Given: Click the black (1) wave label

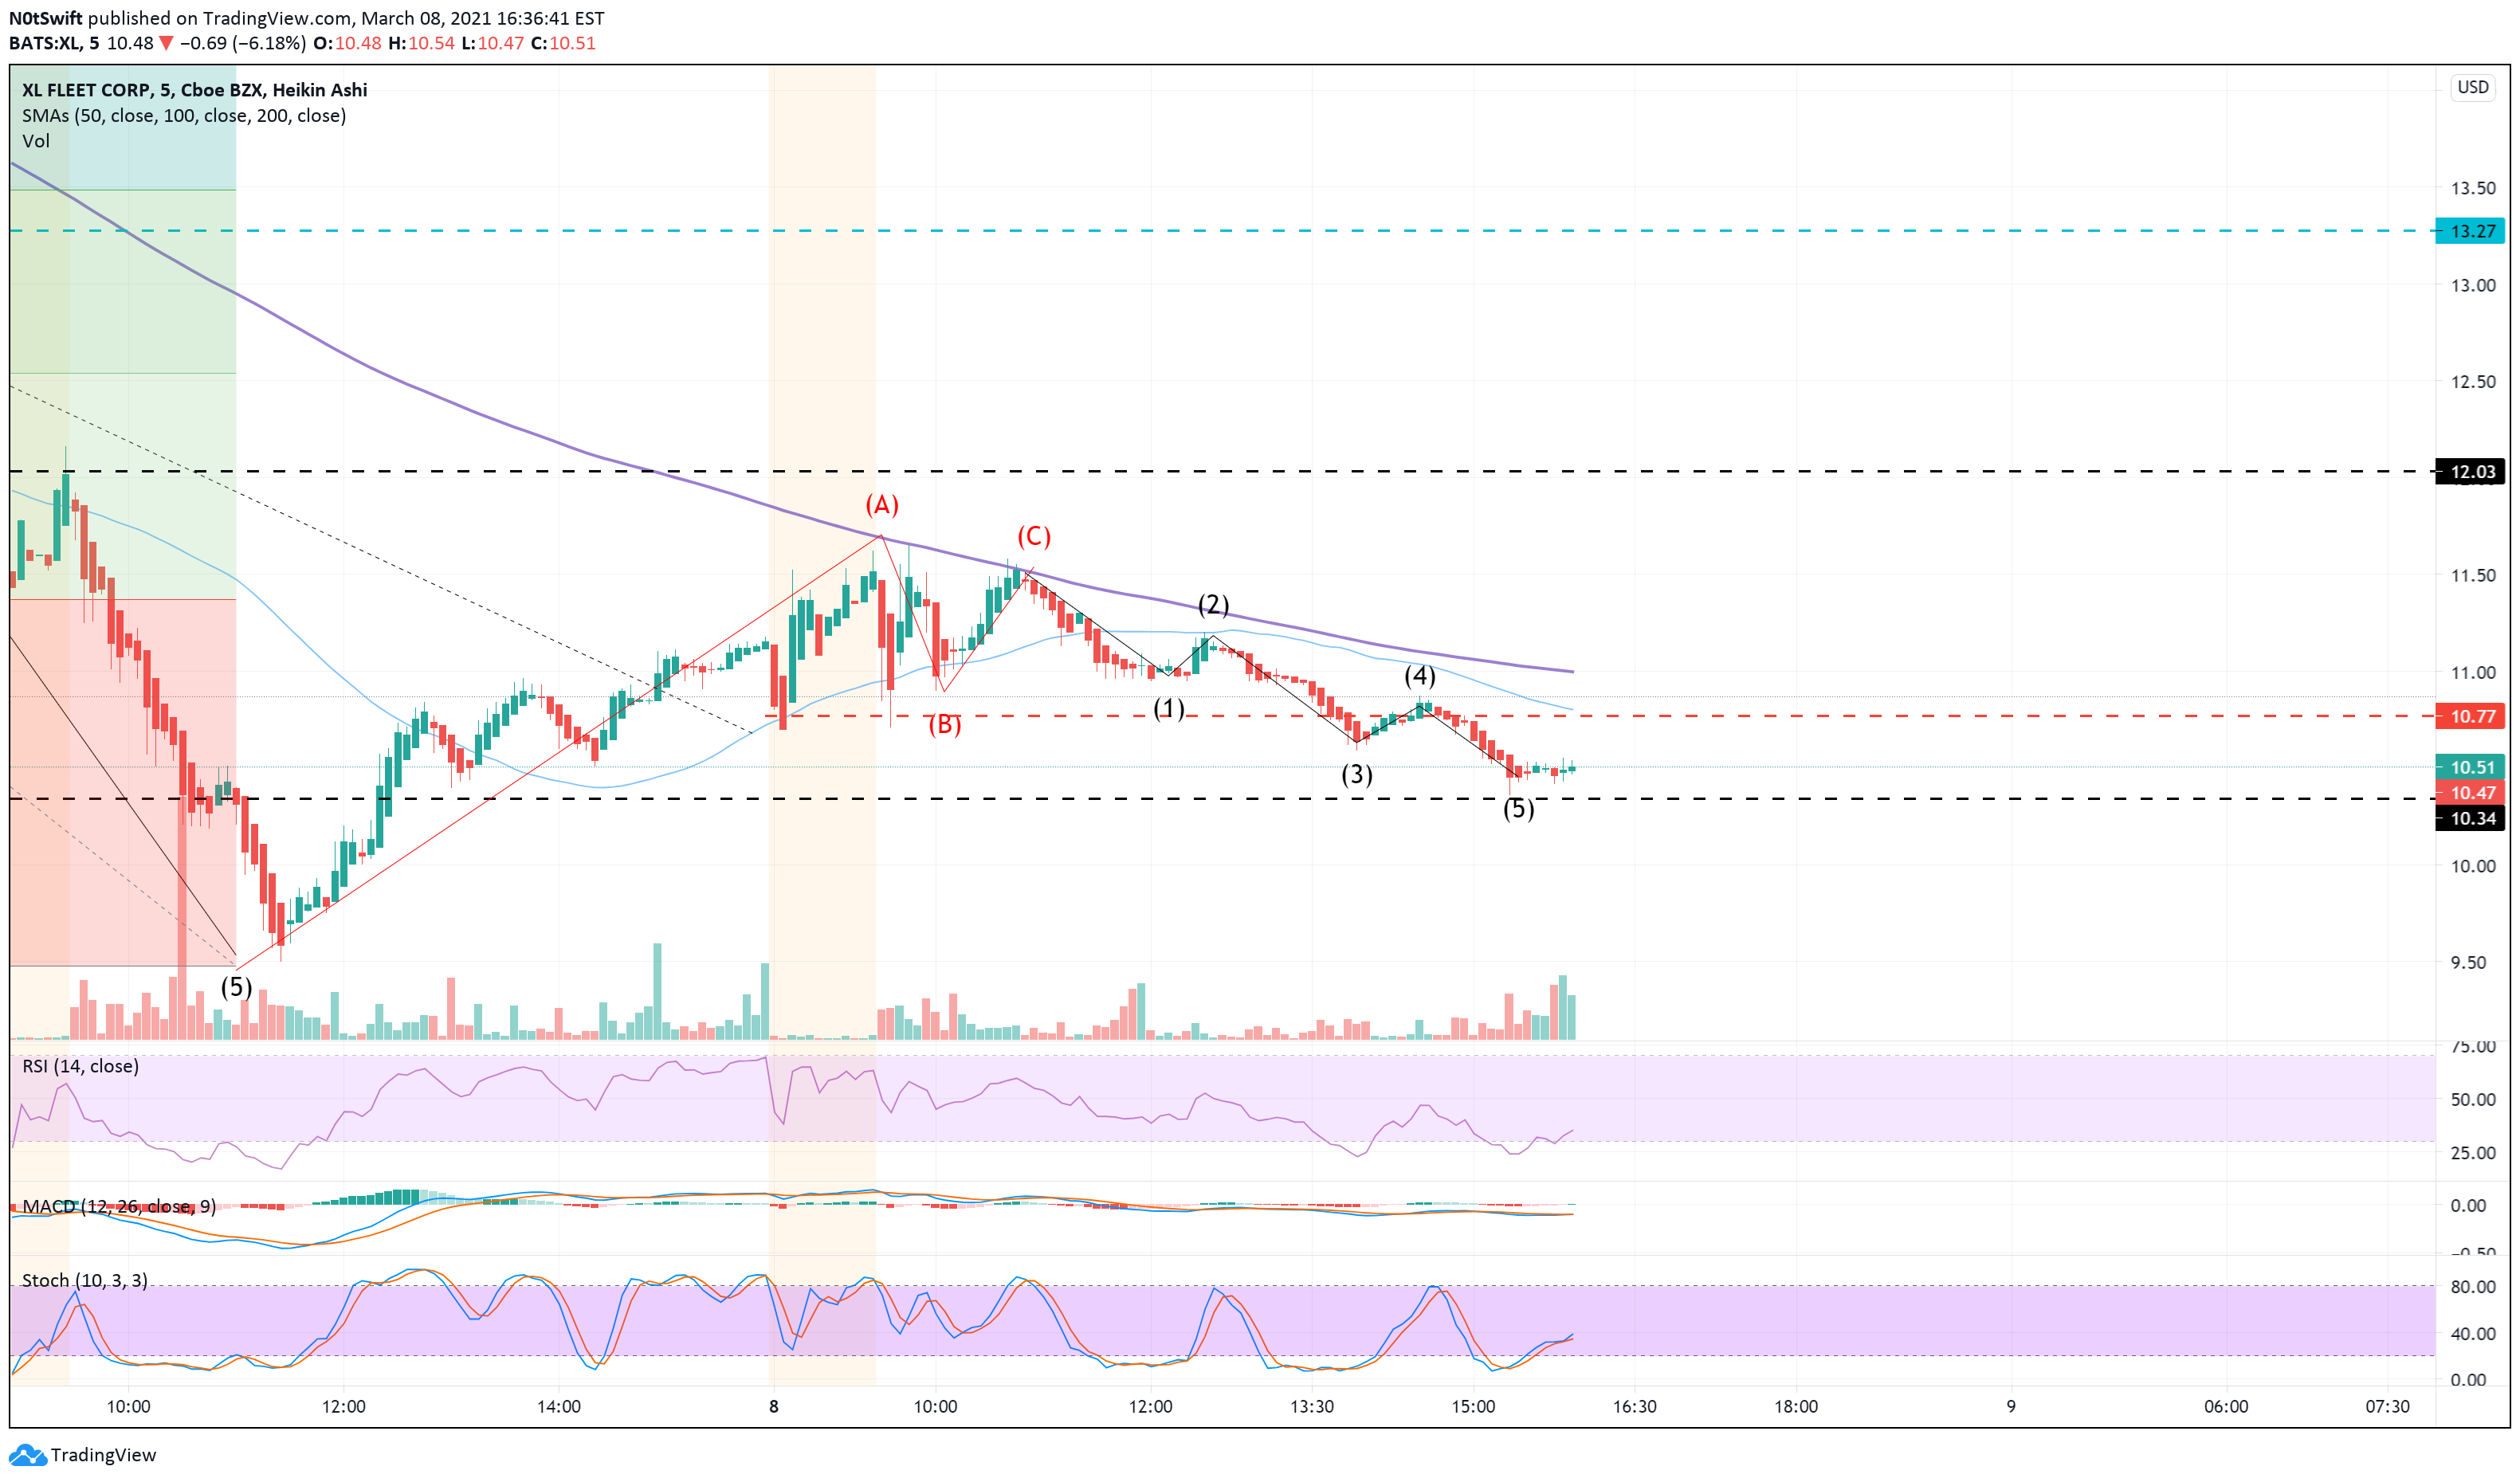Looking at the screenshot, I should [x=1169, y=709].
